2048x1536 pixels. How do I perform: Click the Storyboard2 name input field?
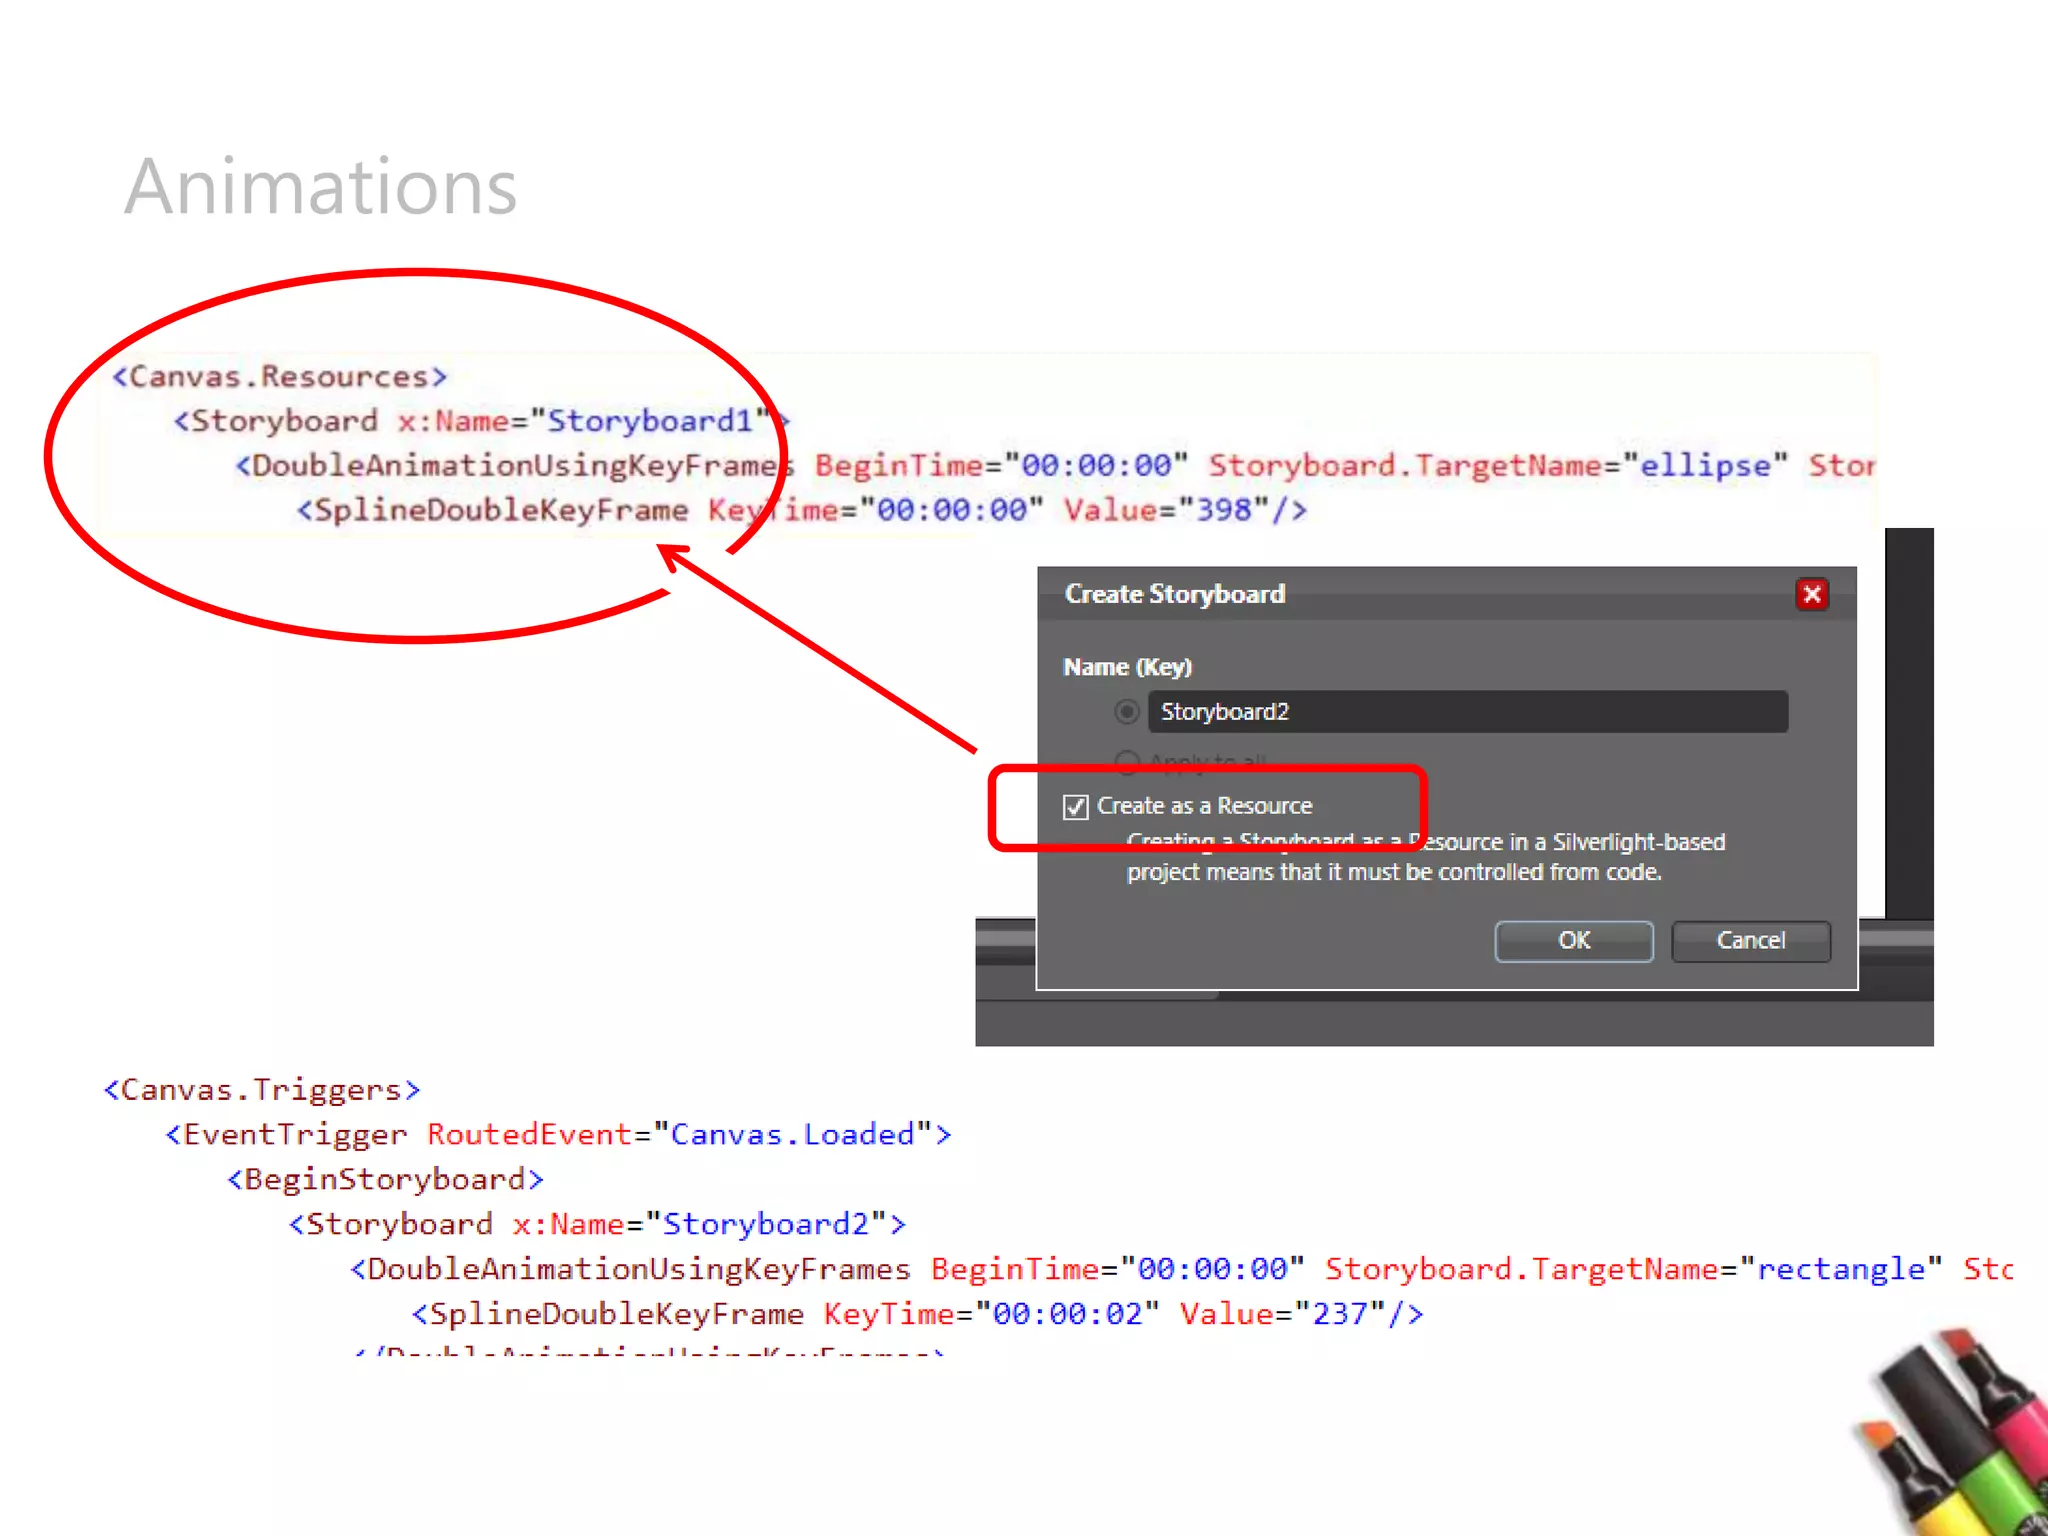1467,711
